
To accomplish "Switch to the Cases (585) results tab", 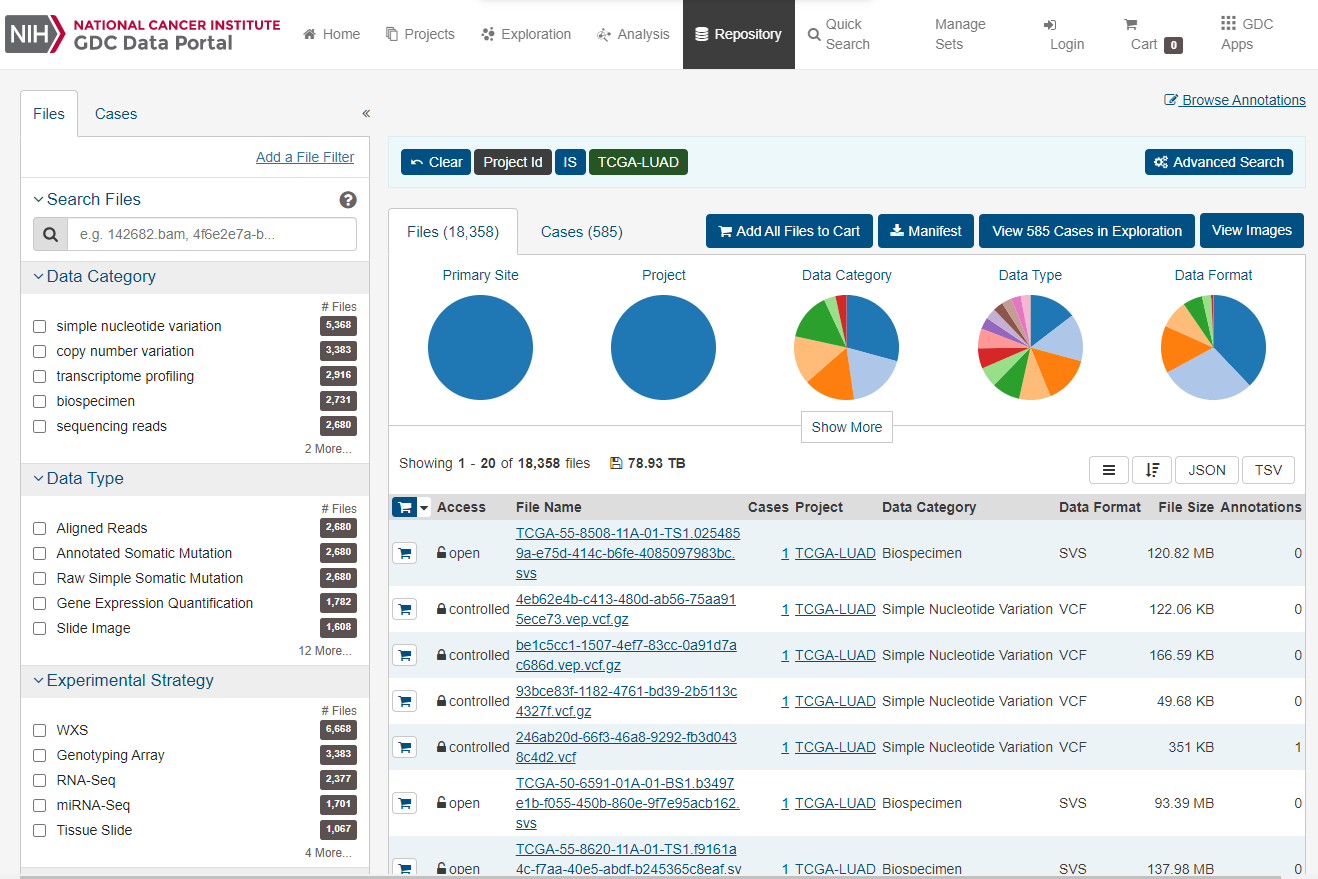I will point(582,232).
